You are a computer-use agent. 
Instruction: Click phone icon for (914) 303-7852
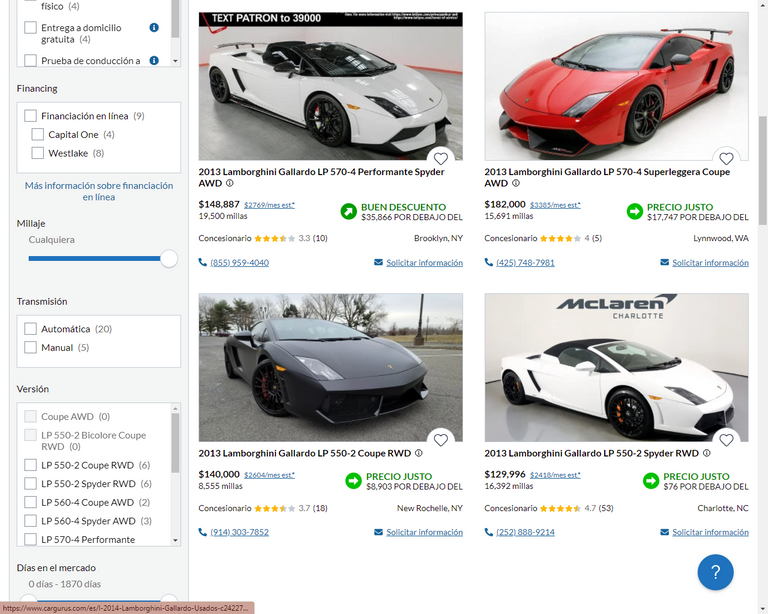(202, 532)
